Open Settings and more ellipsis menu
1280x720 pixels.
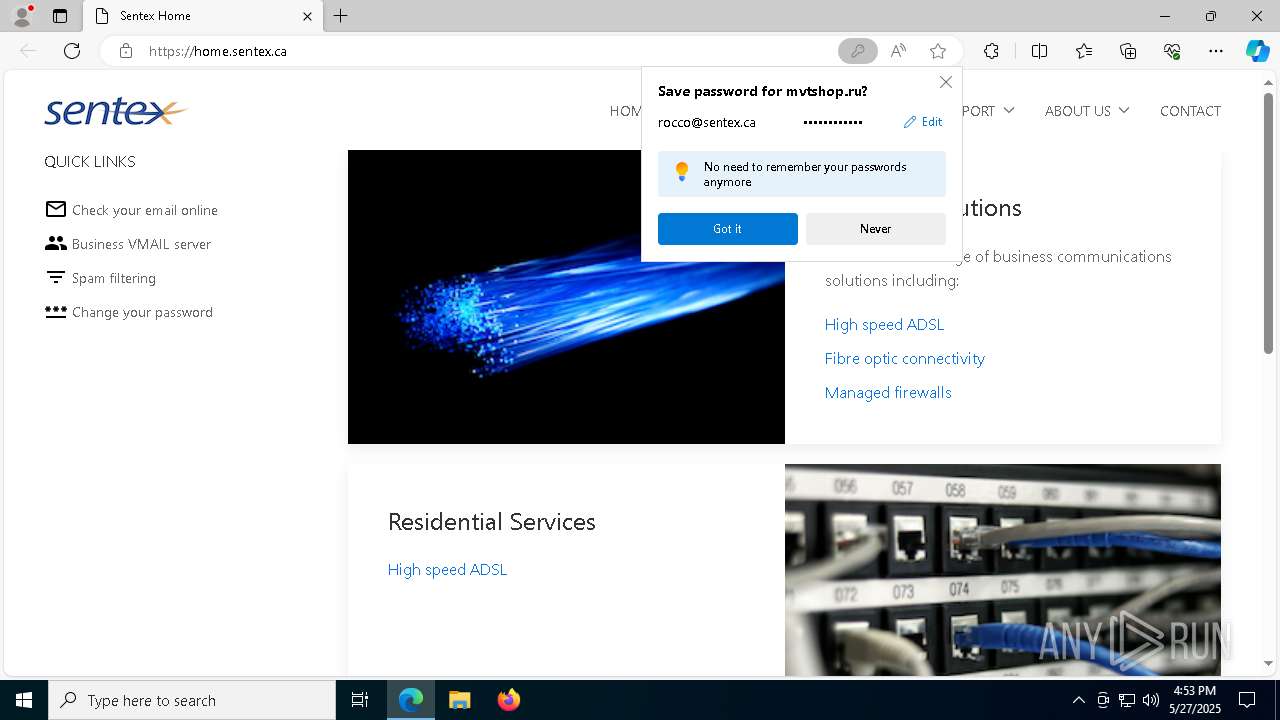click(1216, 51)
